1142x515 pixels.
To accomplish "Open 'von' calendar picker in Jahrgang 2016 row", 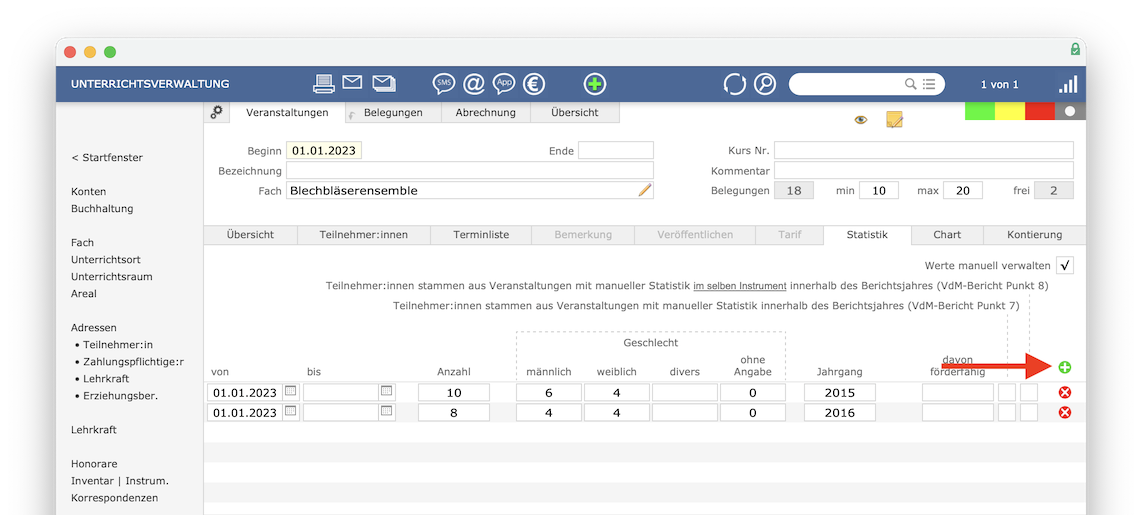I will pos(291,411).
